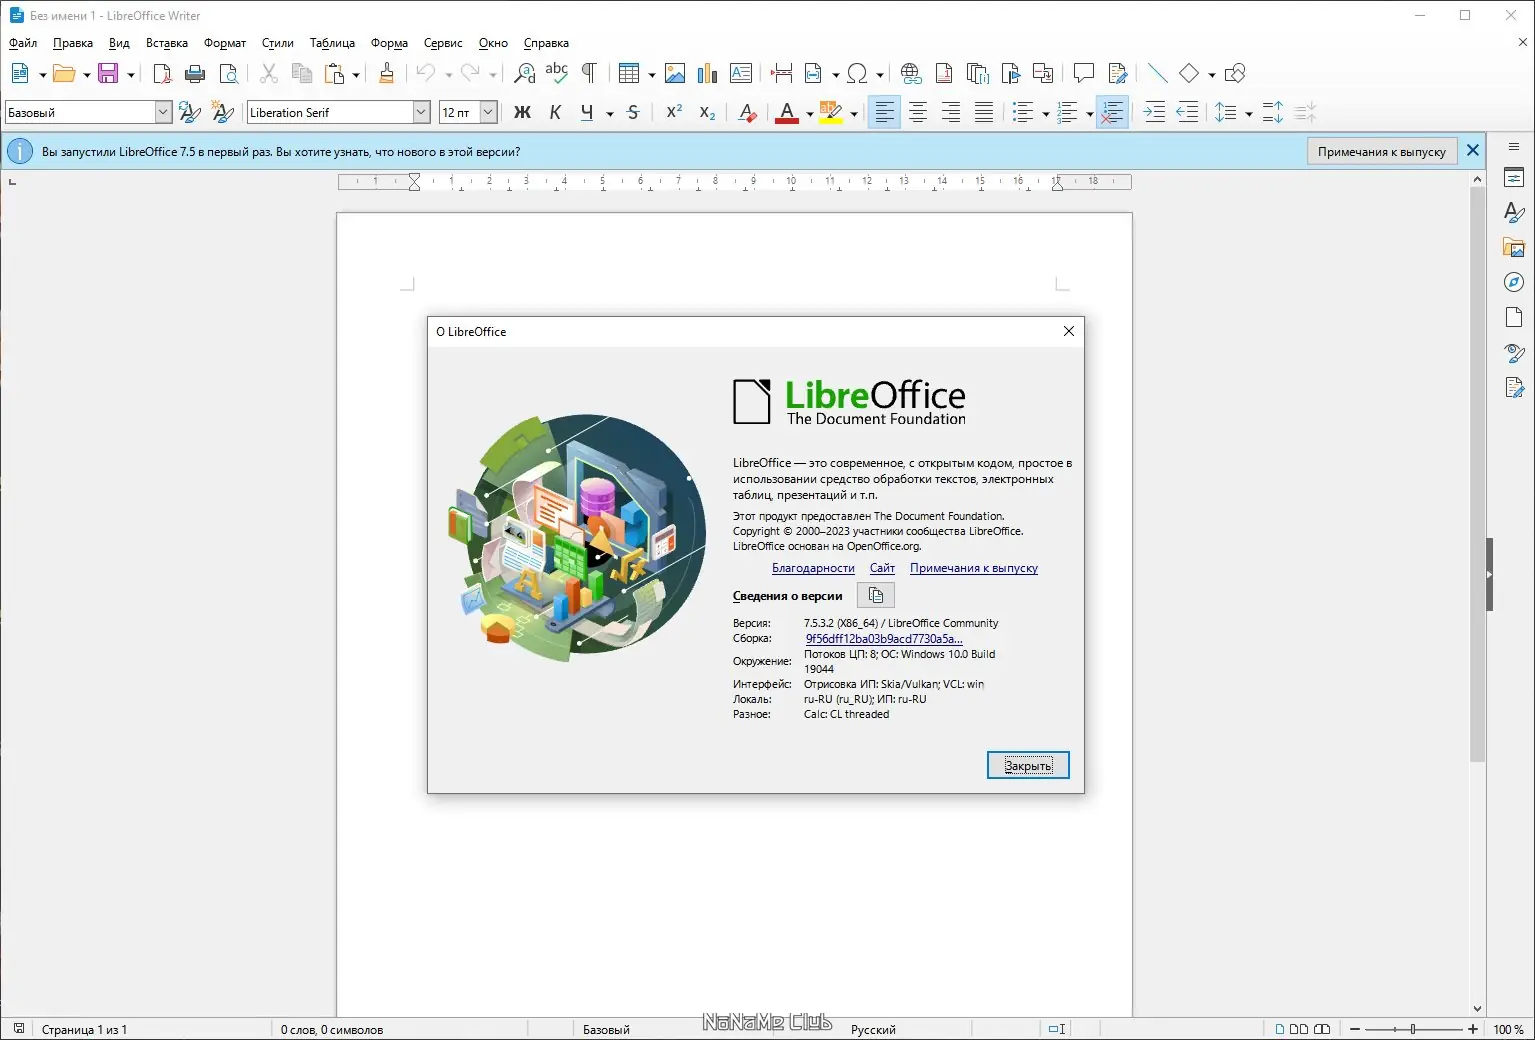Insert an image via the picture icon
1535x1040 pixels.
tap(675, 73)
